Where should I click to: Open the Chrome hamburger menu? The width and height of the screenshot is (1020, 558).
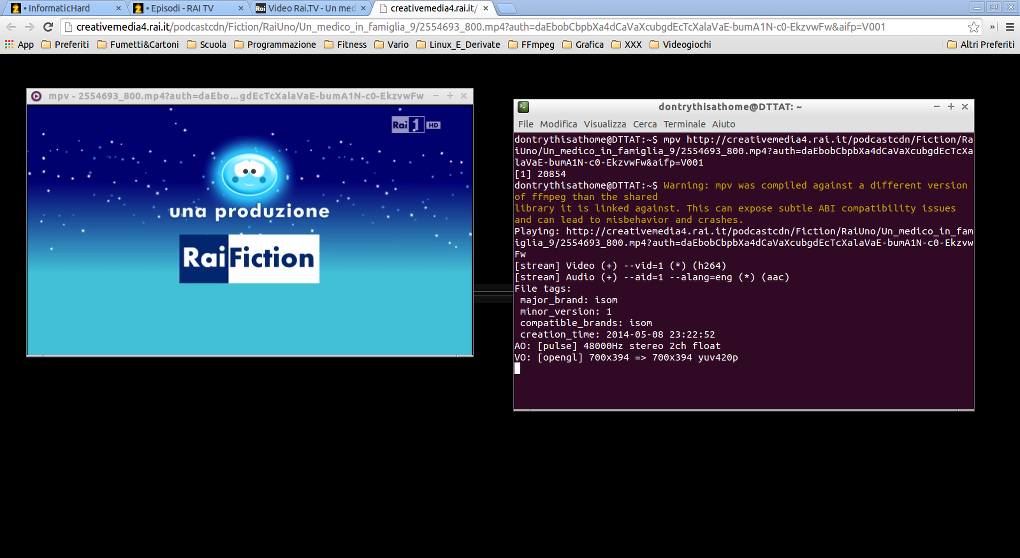(x=1010, y=27)
